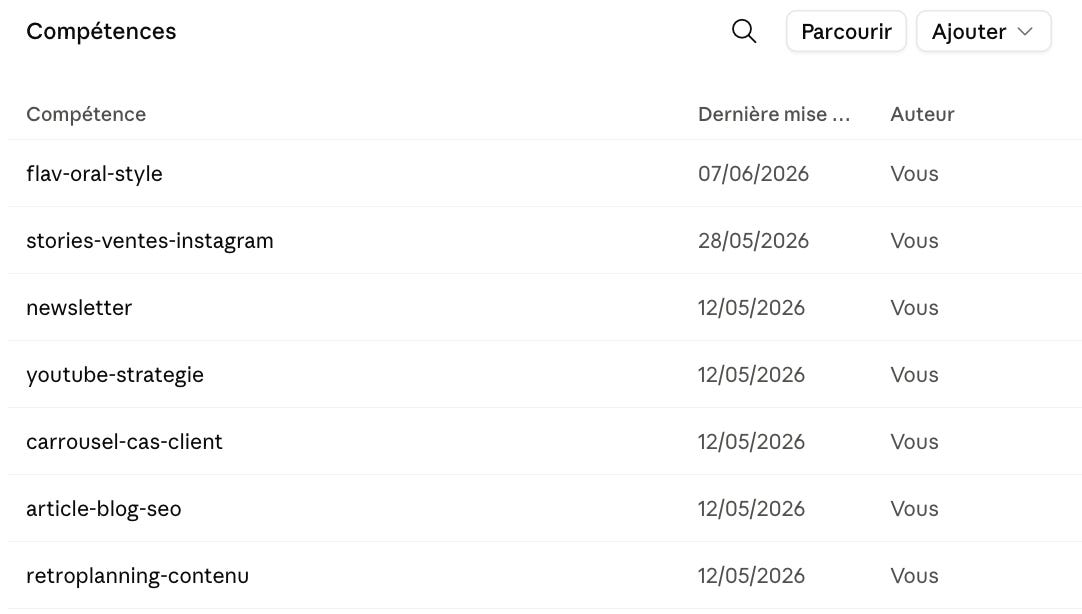Sort by Dernière mise à jour column
Viewport: 1082px width, 614px height.
point(774,114)
